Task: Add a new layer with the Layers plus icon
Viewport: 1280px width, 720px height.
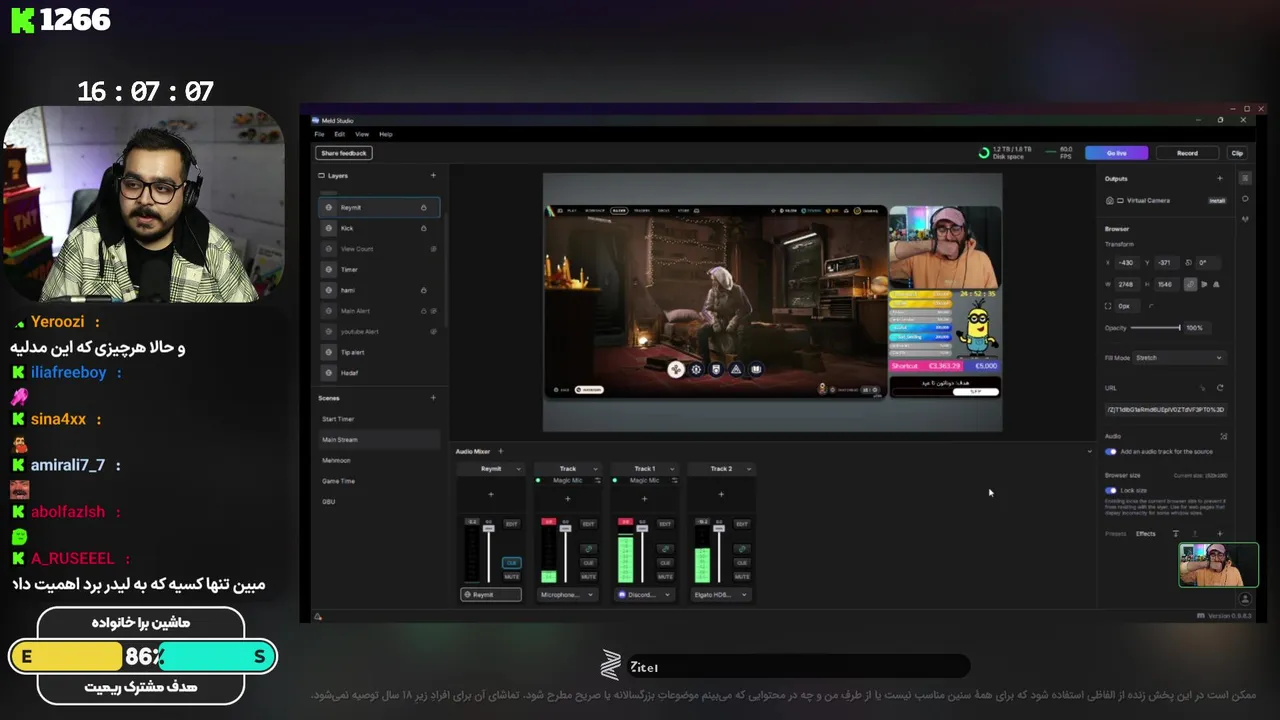Action: [x=433, y=175]
